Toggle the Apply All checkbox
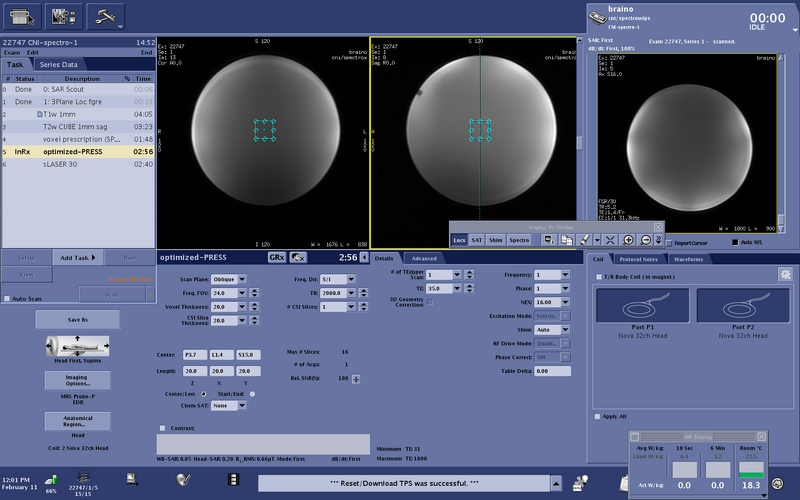 [x=597, y=416]
